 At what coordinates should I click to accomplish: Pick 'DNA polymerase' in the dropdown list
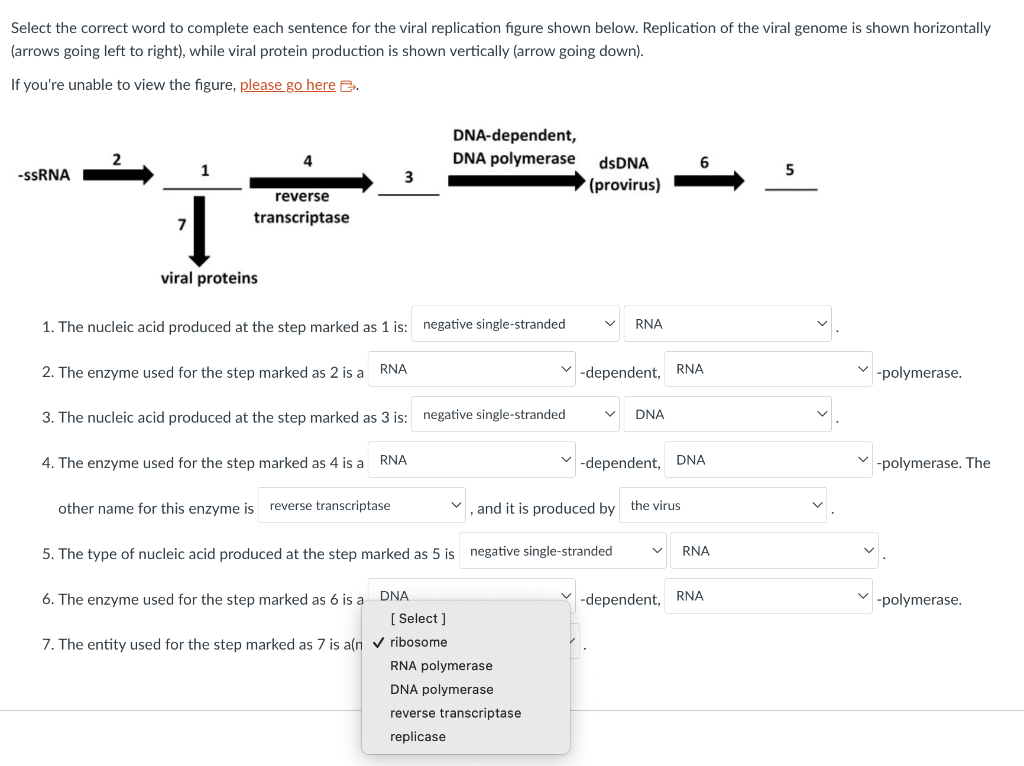(x=442, y=689)
